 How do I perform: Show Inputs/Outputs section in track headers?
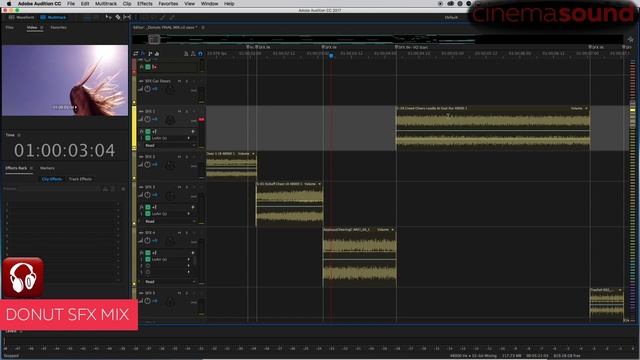(136, 53)
